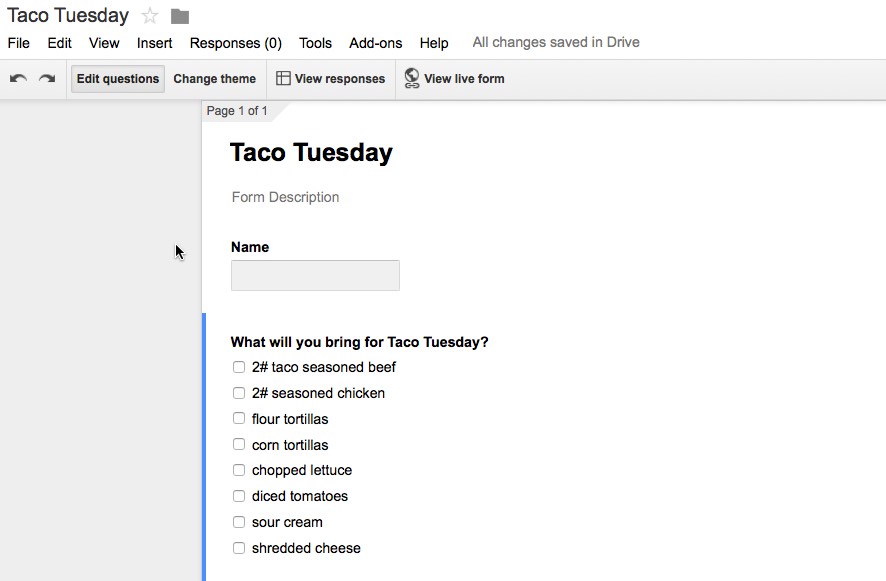Select the shredded cheese checkbox
Image resolution: width=886 pixels, height=581 pixels.
point(239,548)
